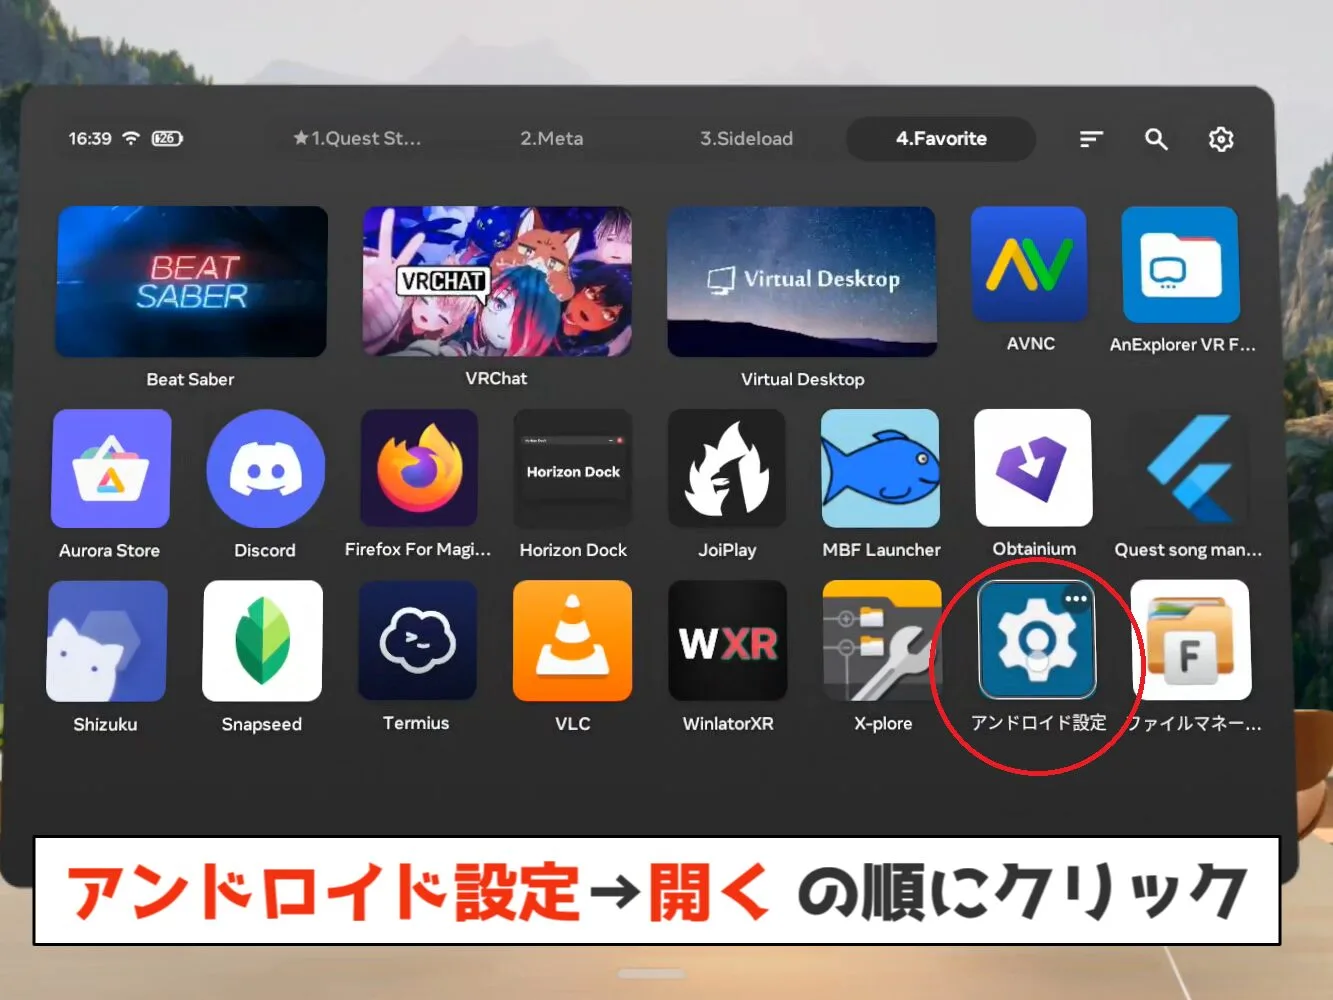
Task: Click the Virtual Desktop label text
Action: pos(803,379)
